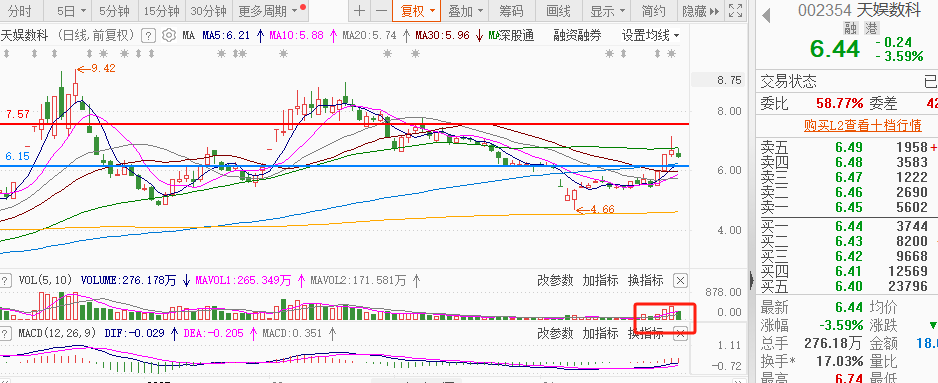The width and height of the screenshot is (938, 383).
Task: Click the 委比 58.77% value
Action: (x=840, y=103)
